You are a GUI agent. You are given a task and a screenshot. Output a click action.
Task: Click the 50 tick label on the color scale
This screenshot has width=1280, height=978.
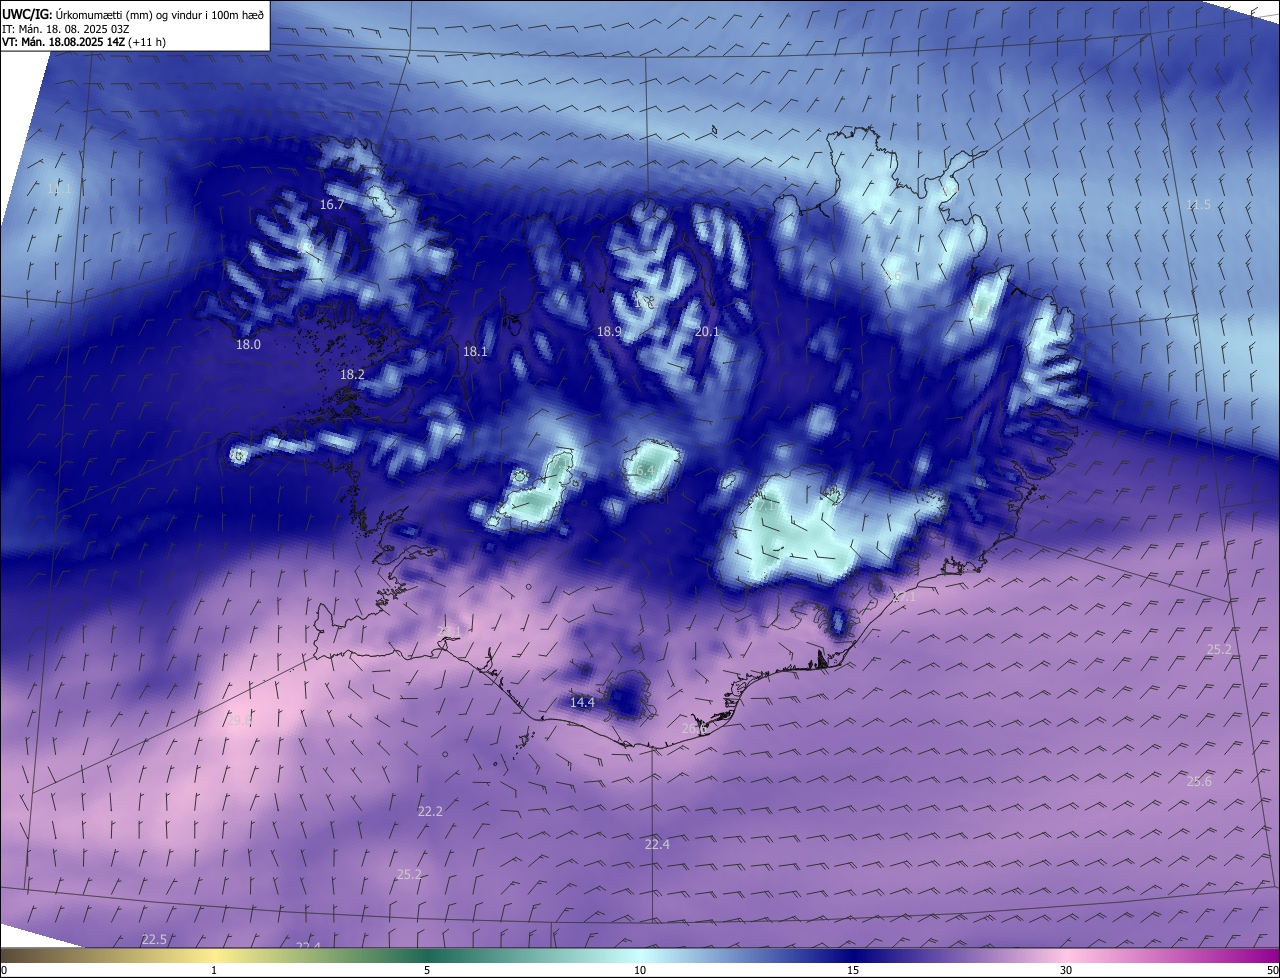click(1272, 971)
